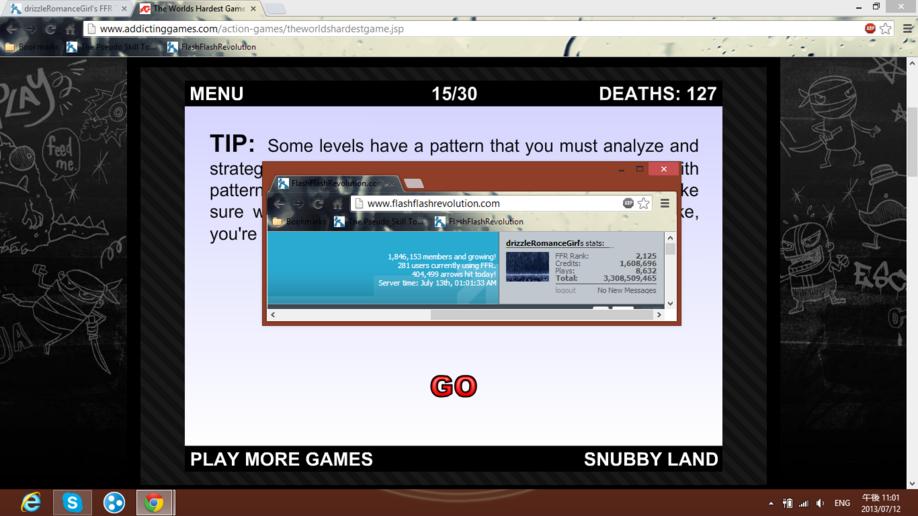Click the red GO button
The image size is (918, 516).
click(x=454, y=386)
